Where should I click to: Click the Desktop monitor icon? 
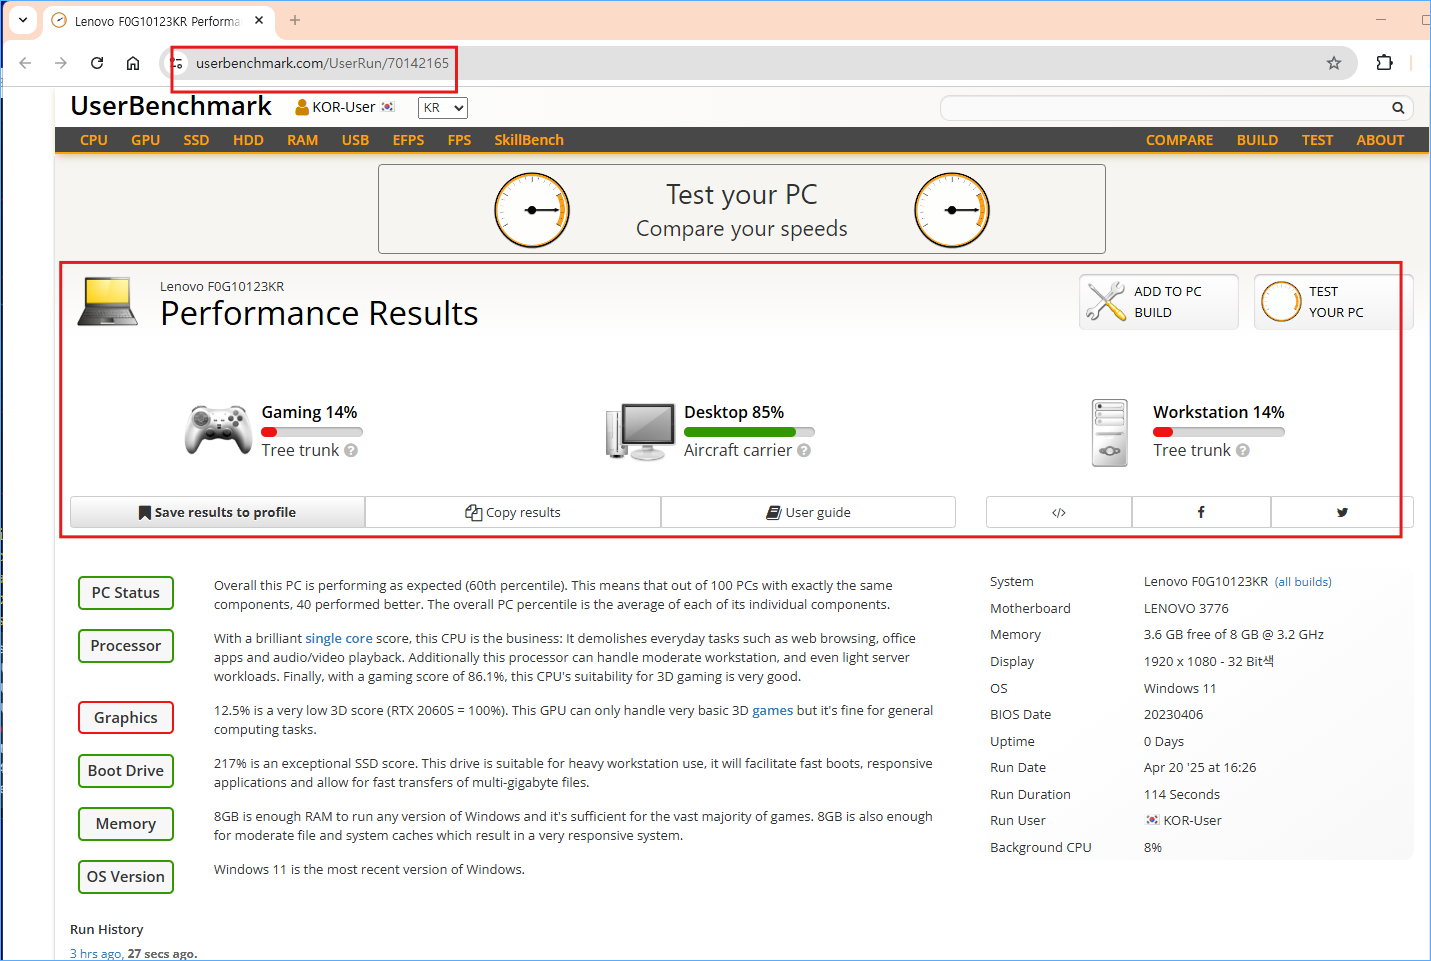coord(640,431)
